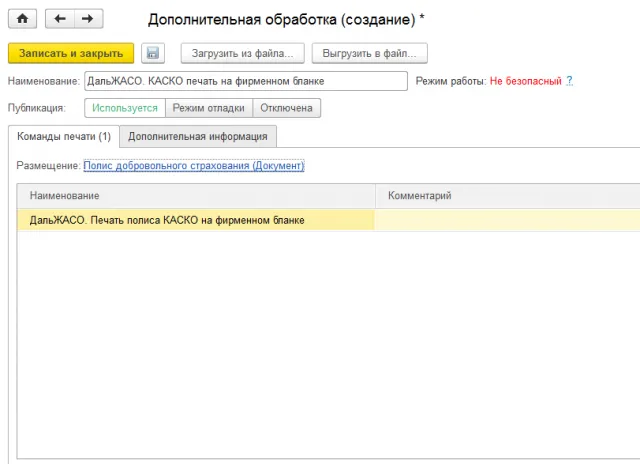Click the Не безопасный mode text
Screen dimensions: 640x464
(526, 81)
